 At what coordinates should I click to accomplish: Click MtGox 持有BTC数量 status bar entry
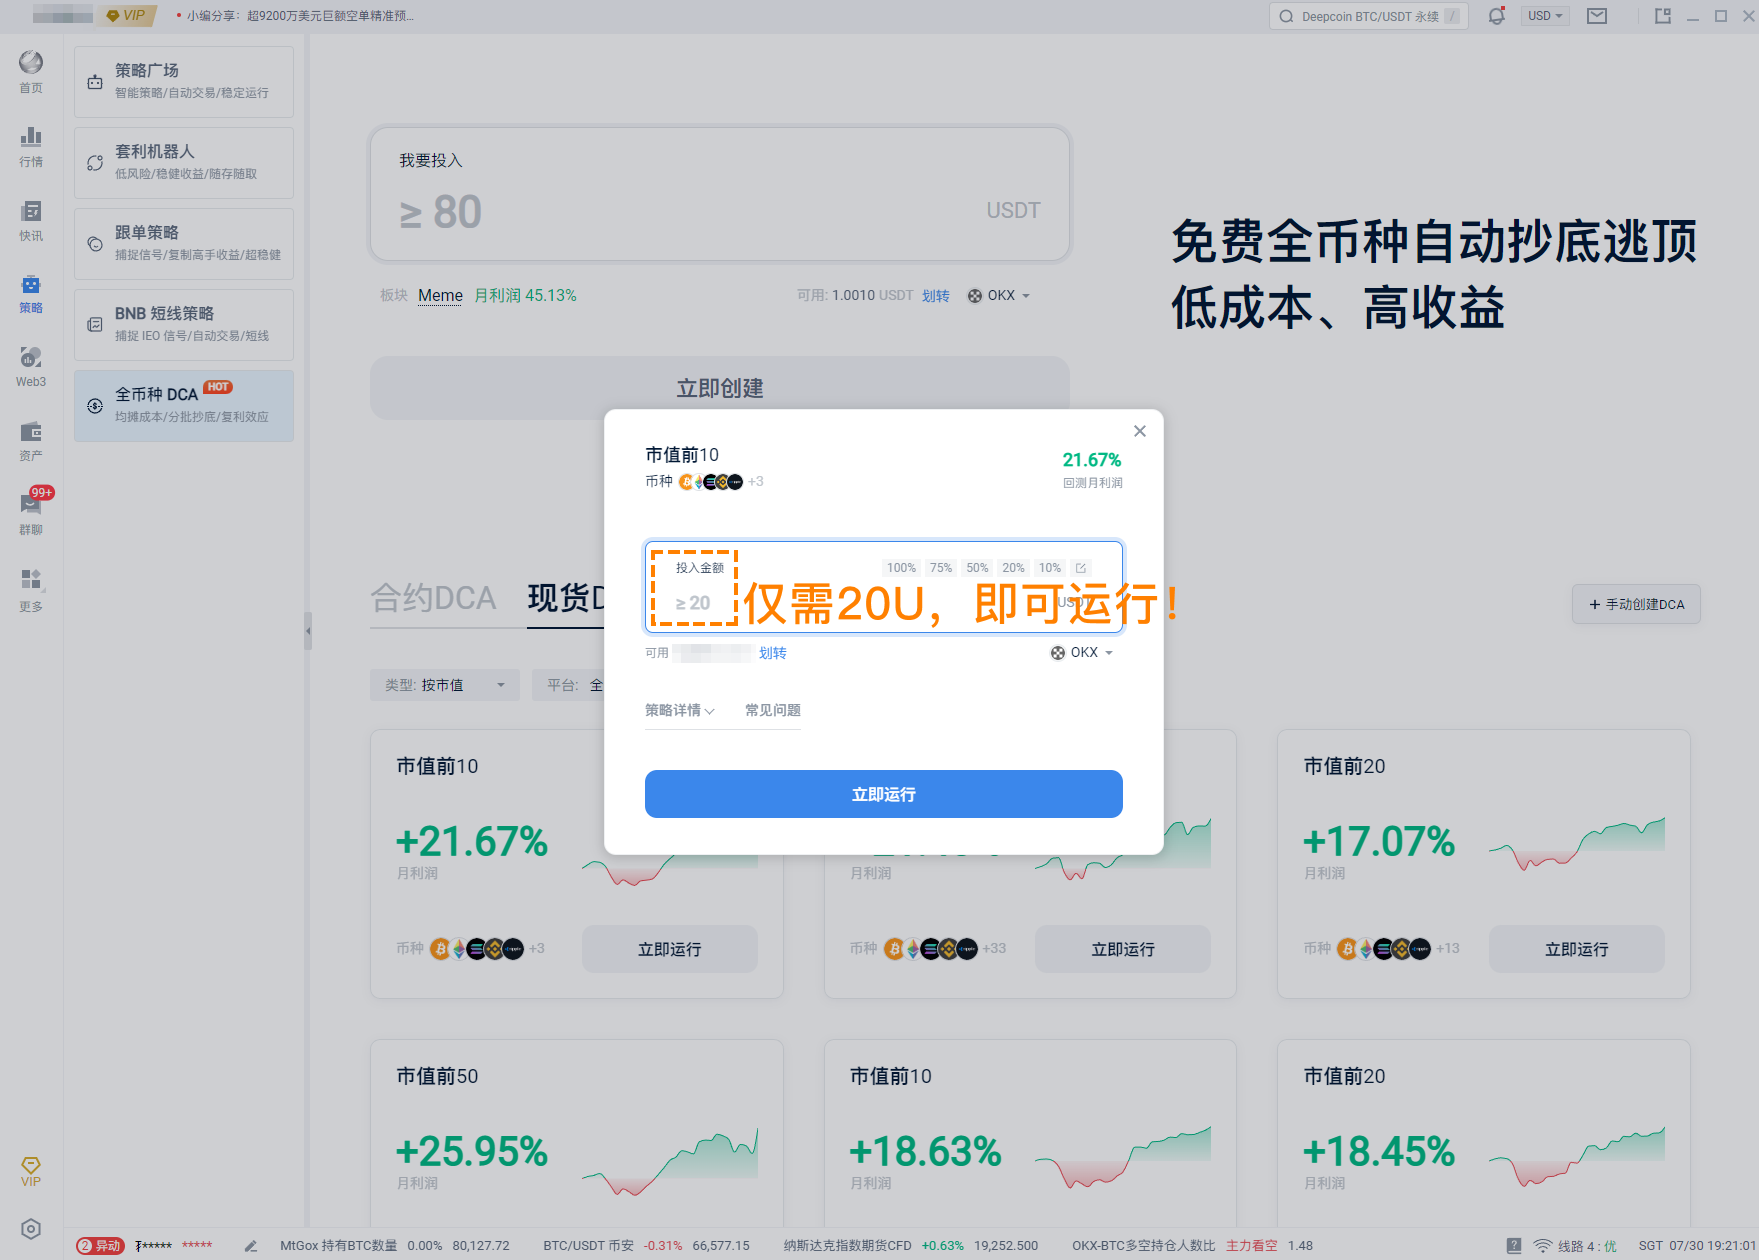coord(394,1246)
